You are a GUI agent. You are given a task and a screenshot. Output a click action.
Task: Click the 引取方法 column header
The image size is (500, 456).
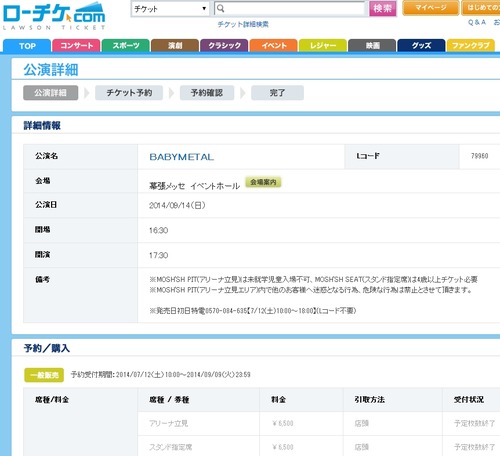click(x=370, y=400)
